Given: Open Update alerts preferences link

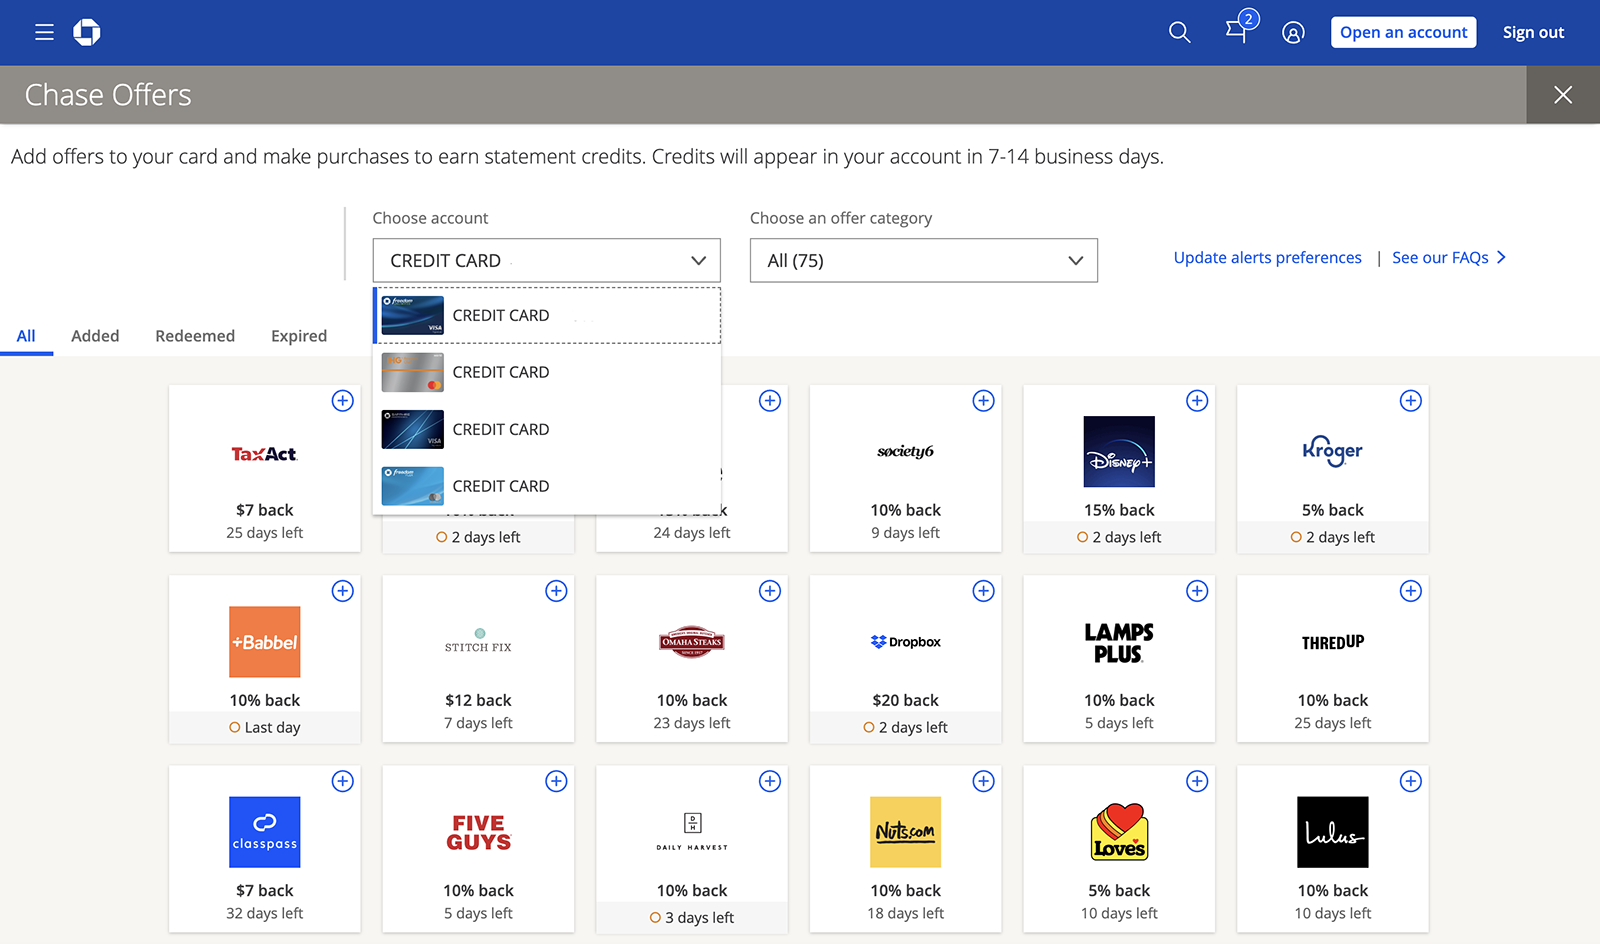Looking at the screenshot, I should 1267,258.
